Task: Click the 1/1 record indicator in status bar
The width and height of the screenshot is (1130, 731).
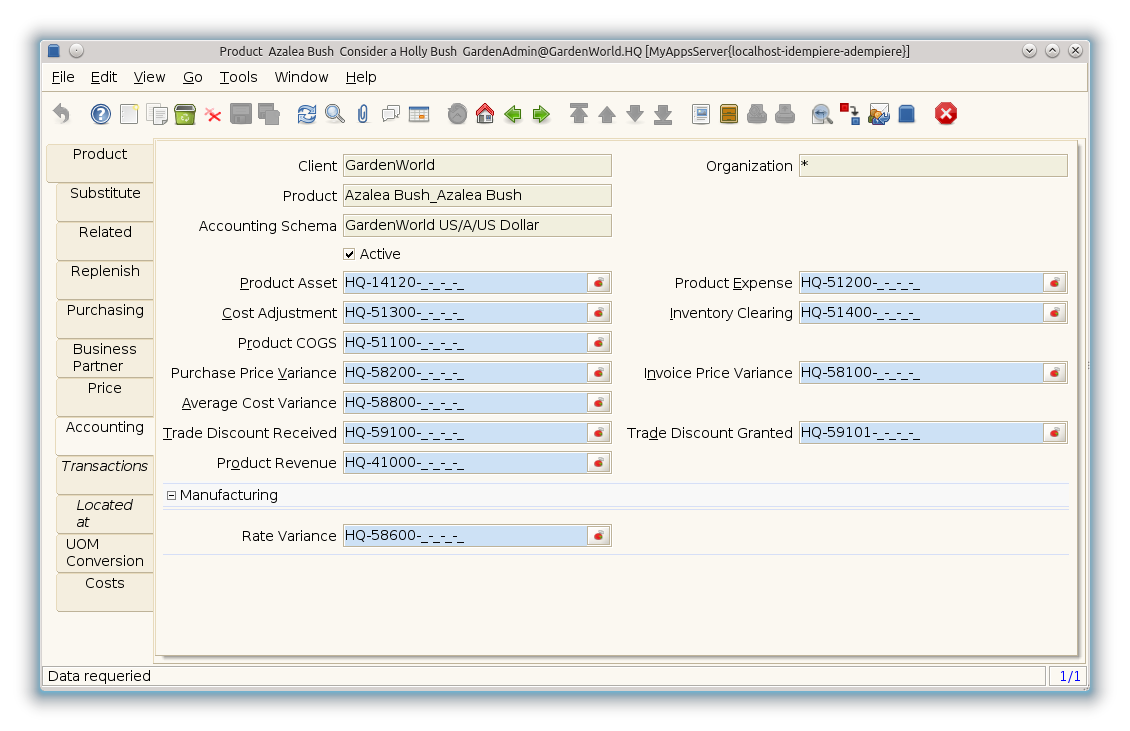Action: pyautogui.click(x=1069, y=677)
